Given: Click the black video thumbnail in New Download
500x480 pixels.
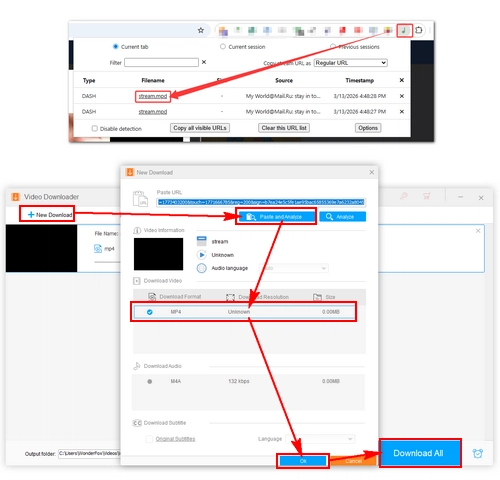Looking at the screenshot, I should click(x=158, y=254).
